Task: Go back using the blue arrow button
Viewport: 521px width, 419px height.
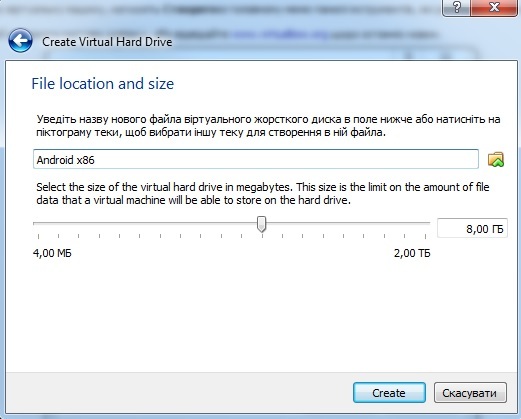Action: pyautogui.click(x=20, y=41)
